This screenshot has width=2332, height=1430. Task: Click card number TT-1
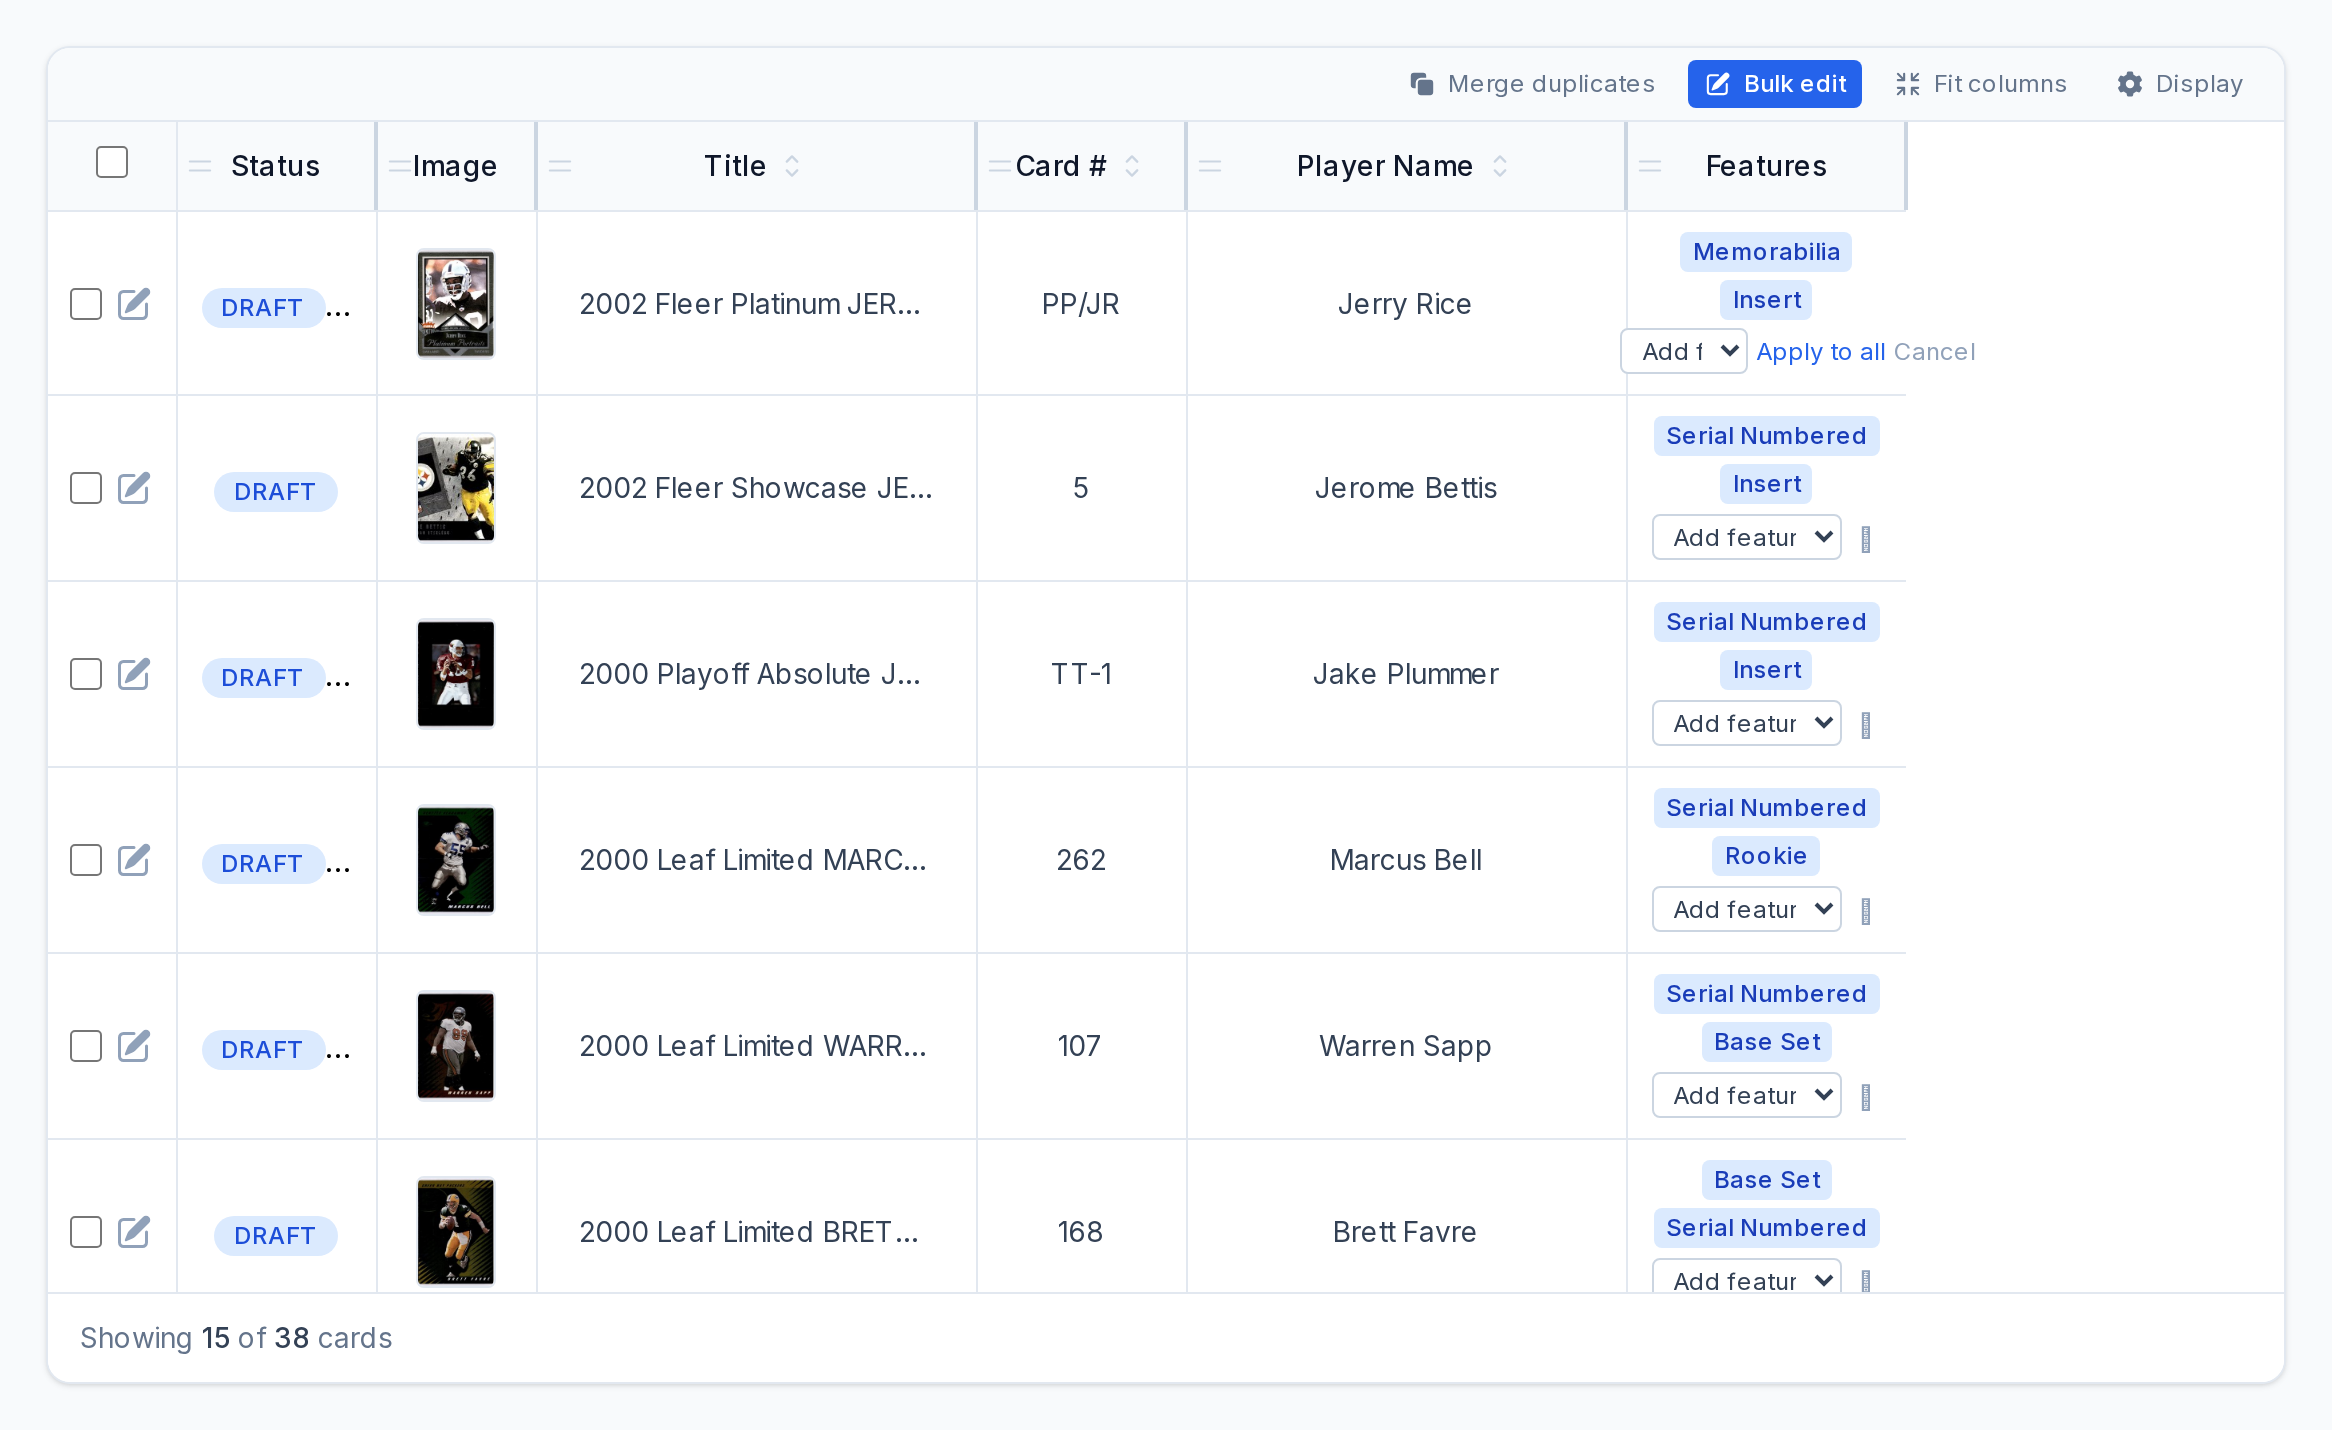(x=1081, y=674)
